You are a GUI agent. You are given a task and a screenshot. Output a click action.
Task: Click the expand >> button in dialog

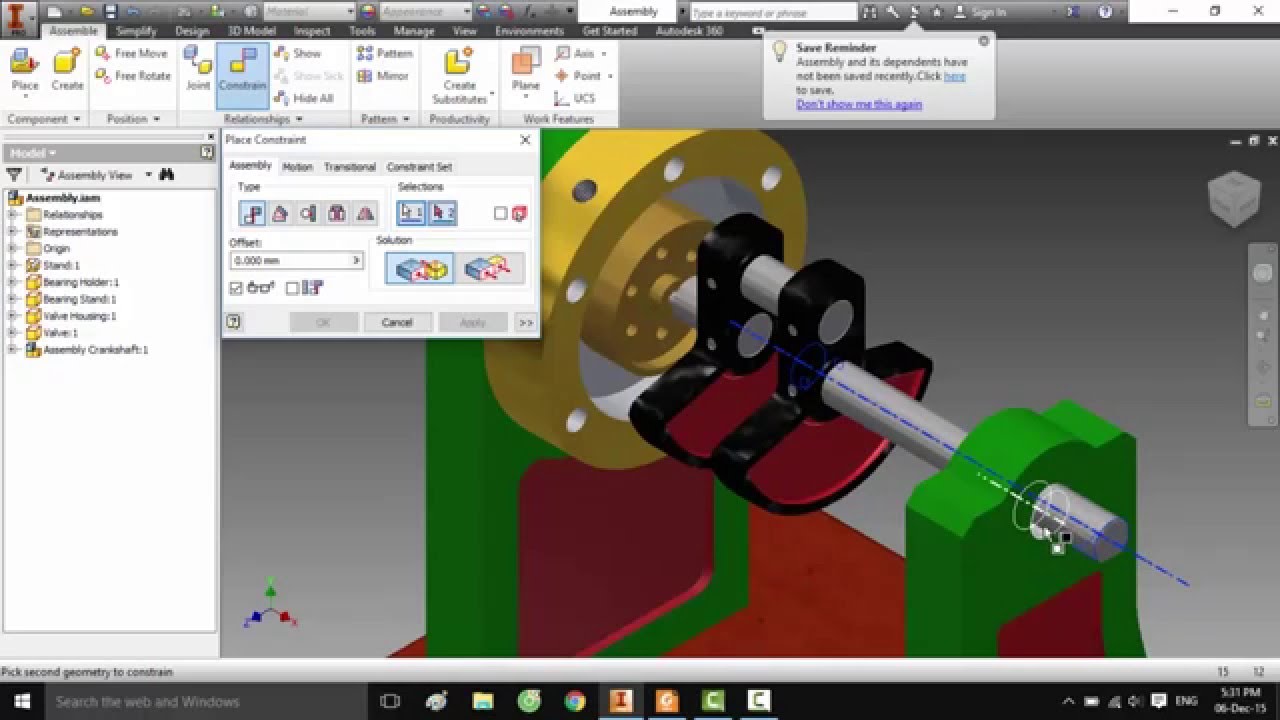coord(525,322)
